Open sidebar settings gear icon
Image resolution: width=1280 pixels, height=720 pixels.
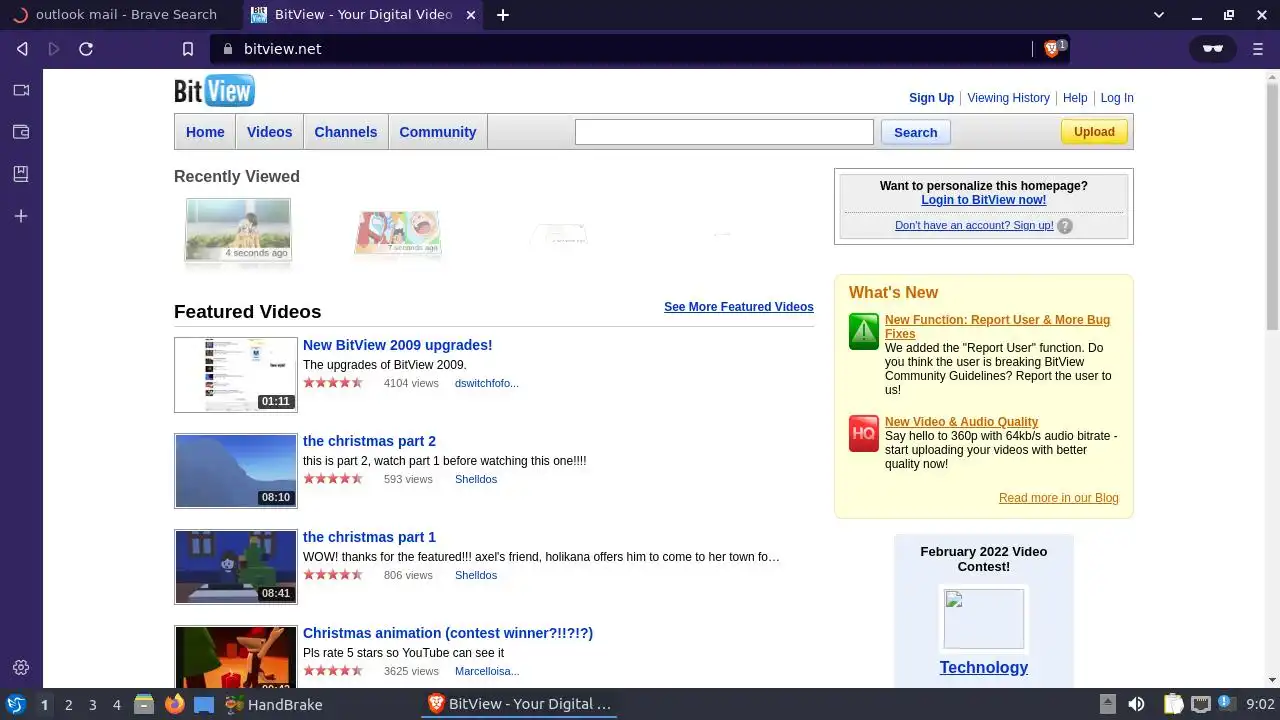coord(21,667)
